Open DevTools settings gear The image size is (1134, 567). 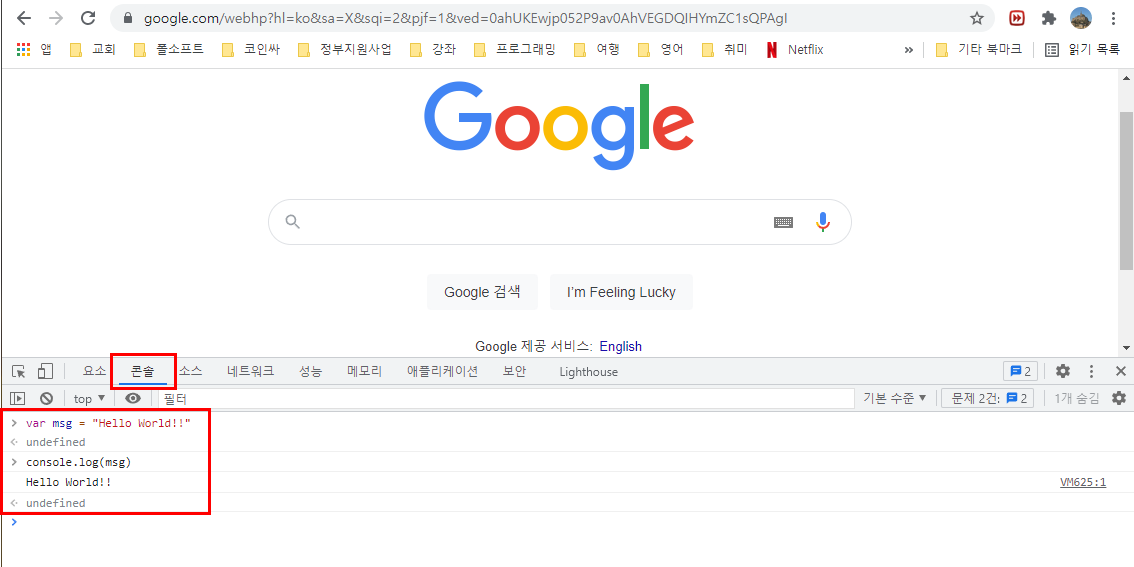[1062, 372]
